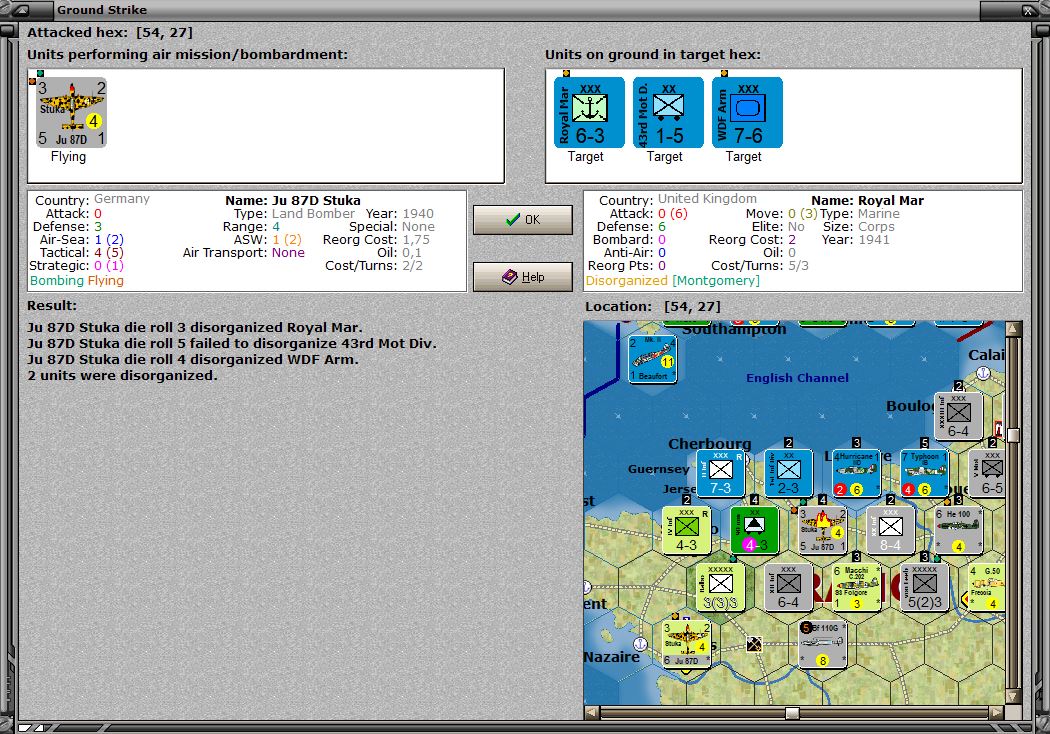
Task: Click the Typhoon IB fighter counter
Action: pos(925,473)
